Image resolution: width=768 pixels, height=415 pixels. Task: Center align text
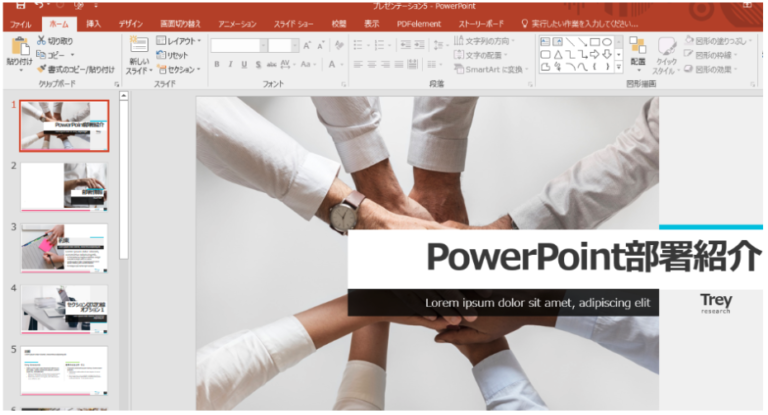[372, 64]
